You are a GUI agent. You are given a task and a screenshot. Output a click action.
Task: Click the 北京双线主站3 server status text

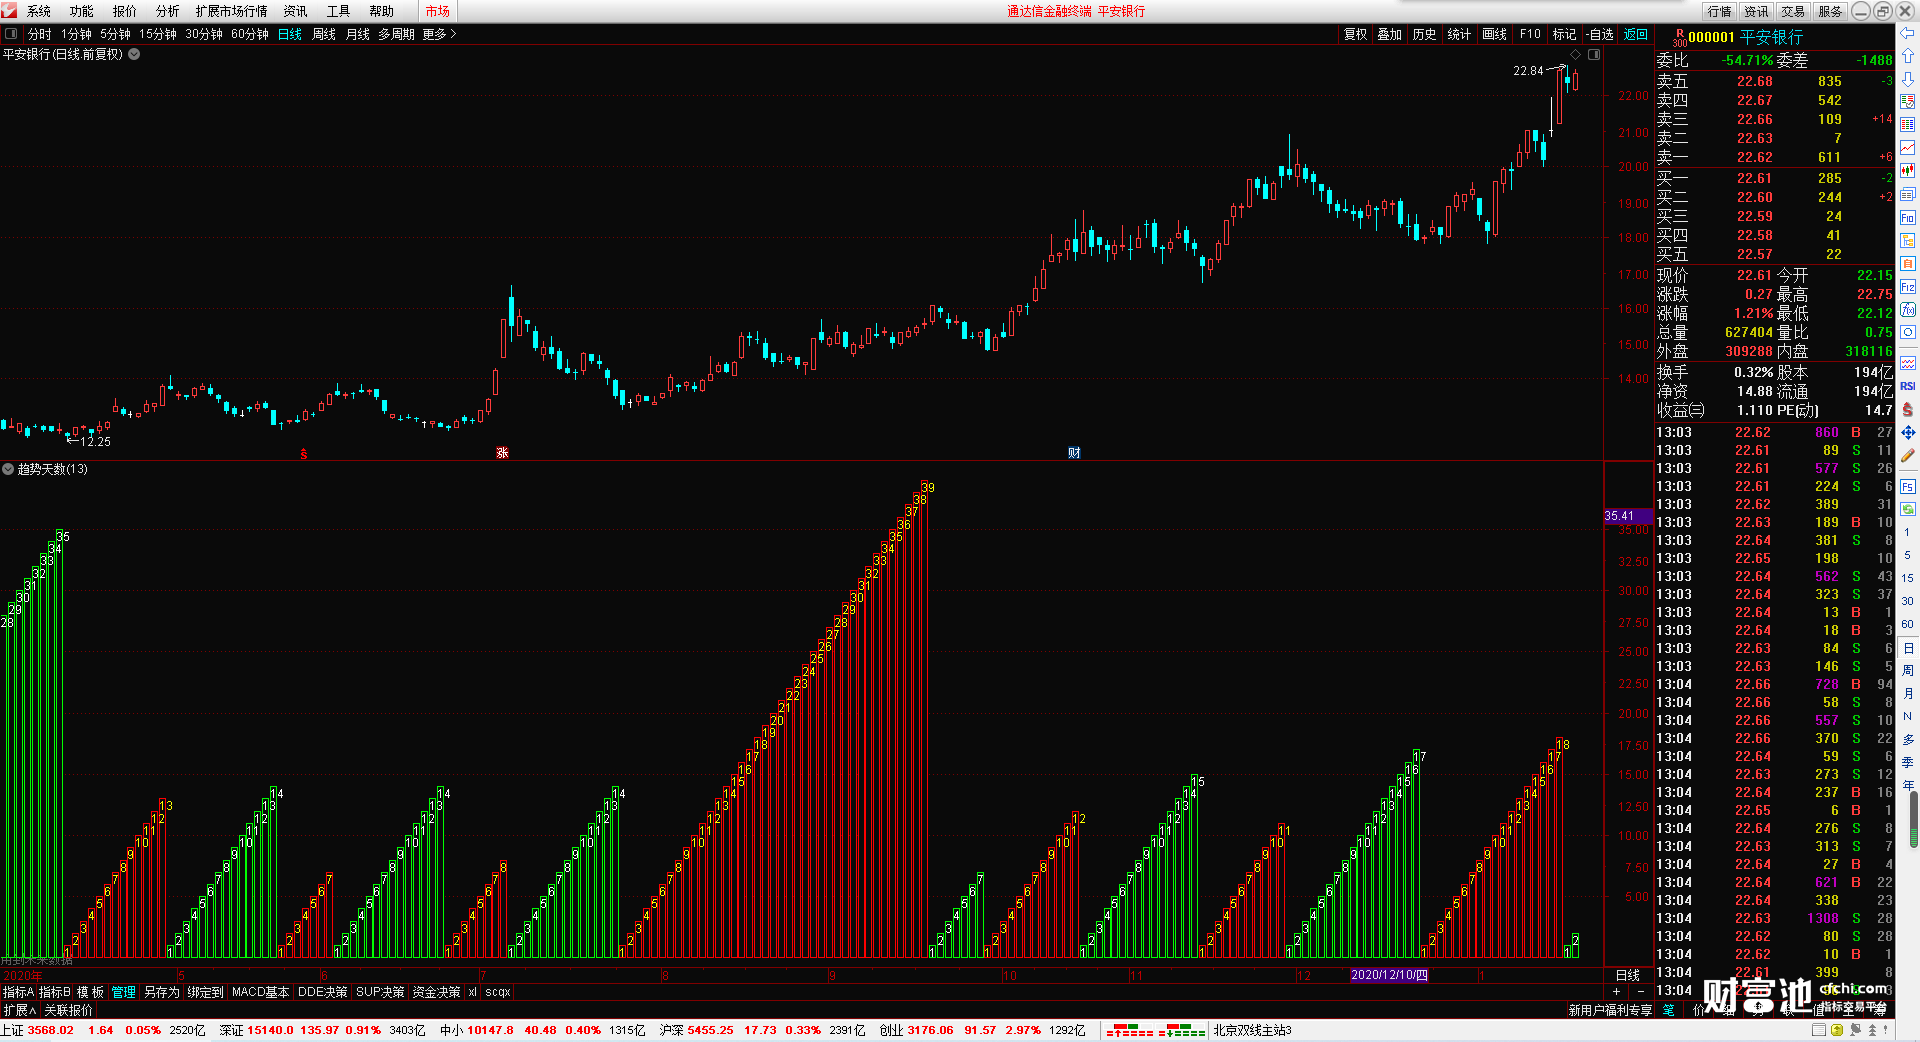[x=1252, y=1030]
